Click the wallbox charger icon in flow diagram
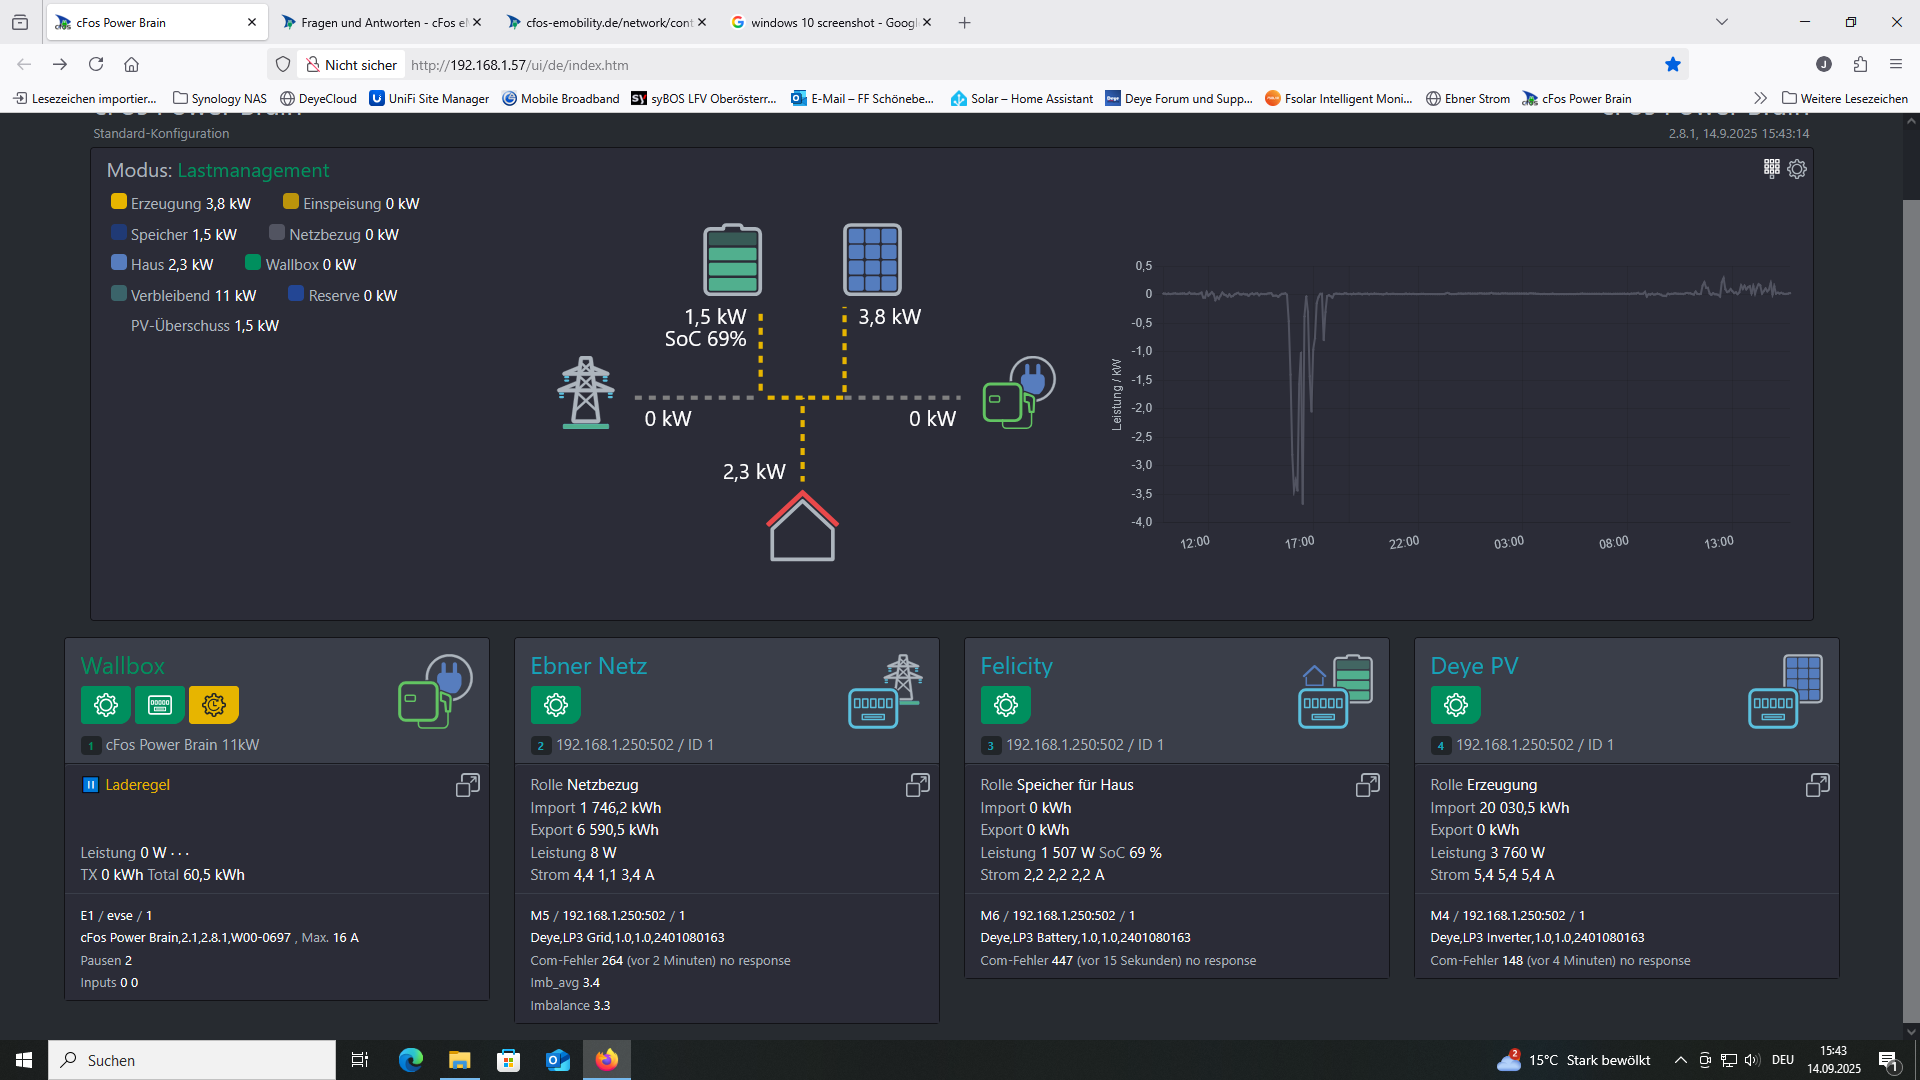This screenshot has width=1920, height=1080. coord(1019,392)
